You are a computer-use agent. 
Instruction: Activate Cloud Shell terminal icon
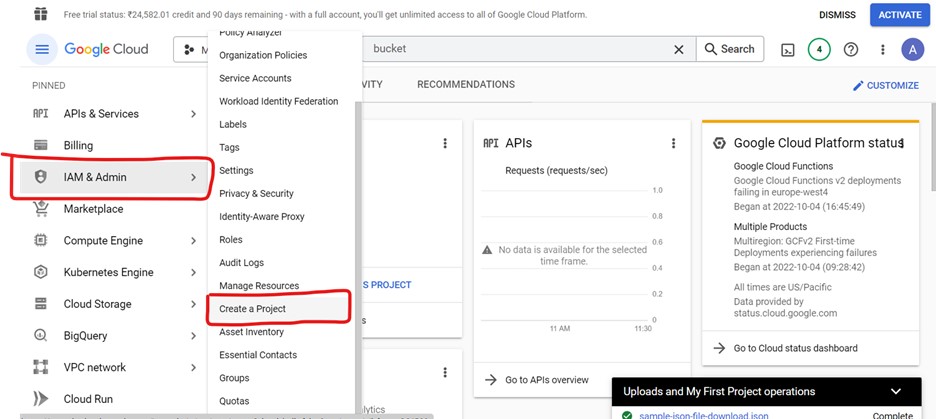pyautogui.click(x=788, y=49)
